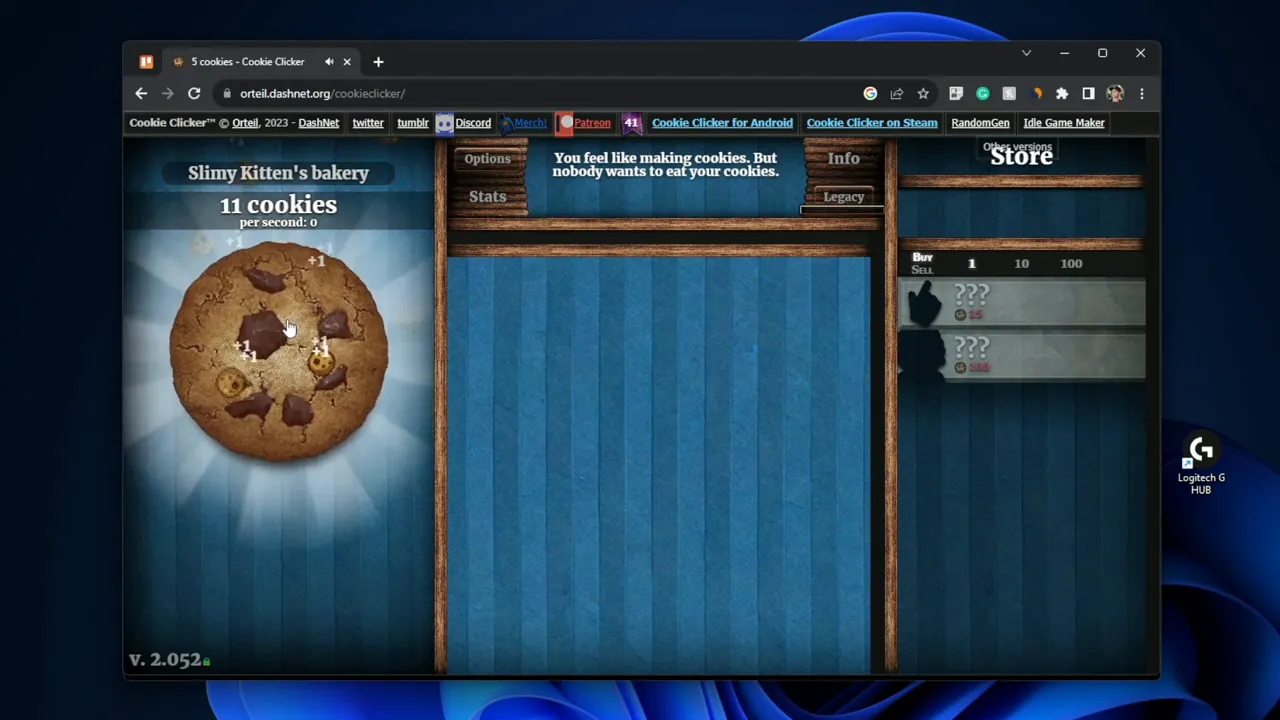Open the Extensions puzzle piece menu
This screenshot has height=720, width=1280.
point(1062,94)
